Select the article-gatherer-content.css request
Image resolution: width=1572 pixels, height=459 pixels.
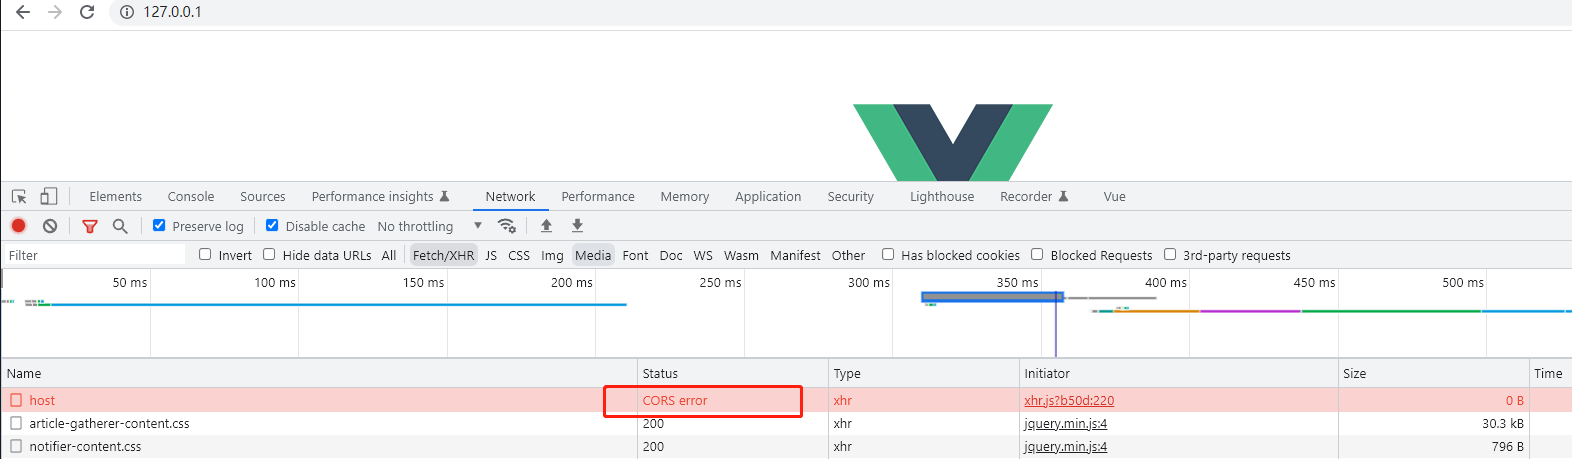tap(109, 423)
